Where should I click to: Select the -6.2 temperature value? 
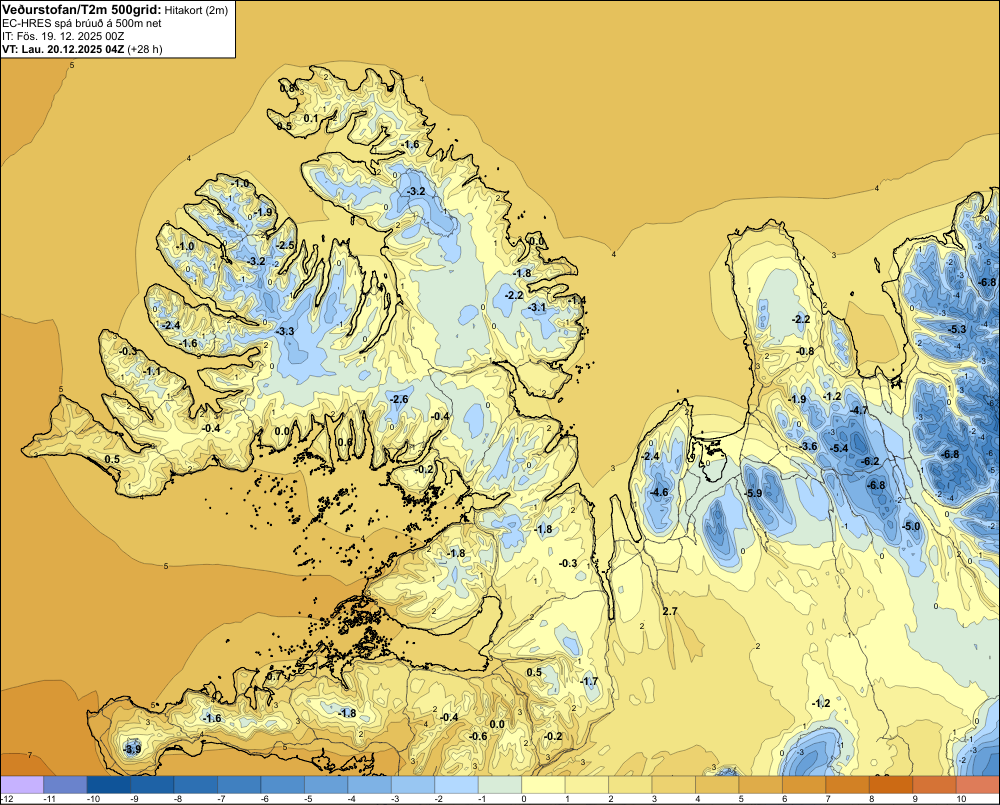[x=870, y=461]
